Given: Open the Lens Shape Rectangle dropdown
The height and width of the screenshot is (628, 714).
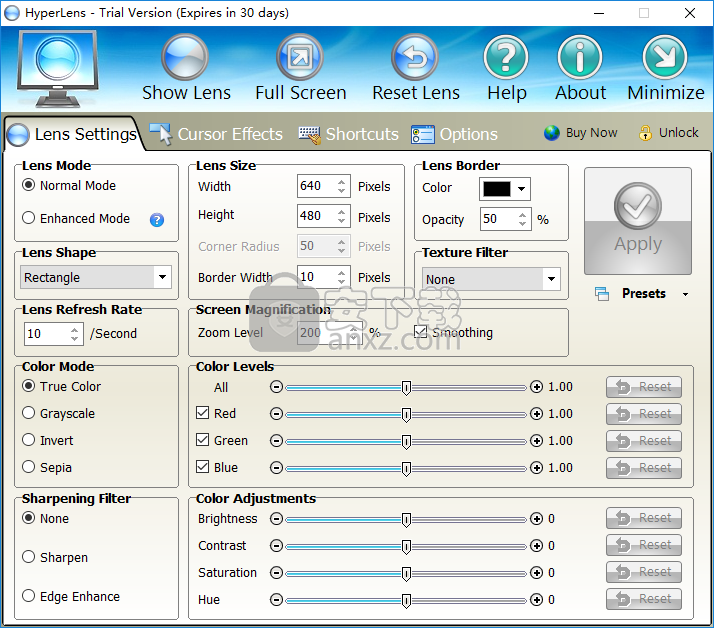Looking at the screenshot, I should 96,277.
